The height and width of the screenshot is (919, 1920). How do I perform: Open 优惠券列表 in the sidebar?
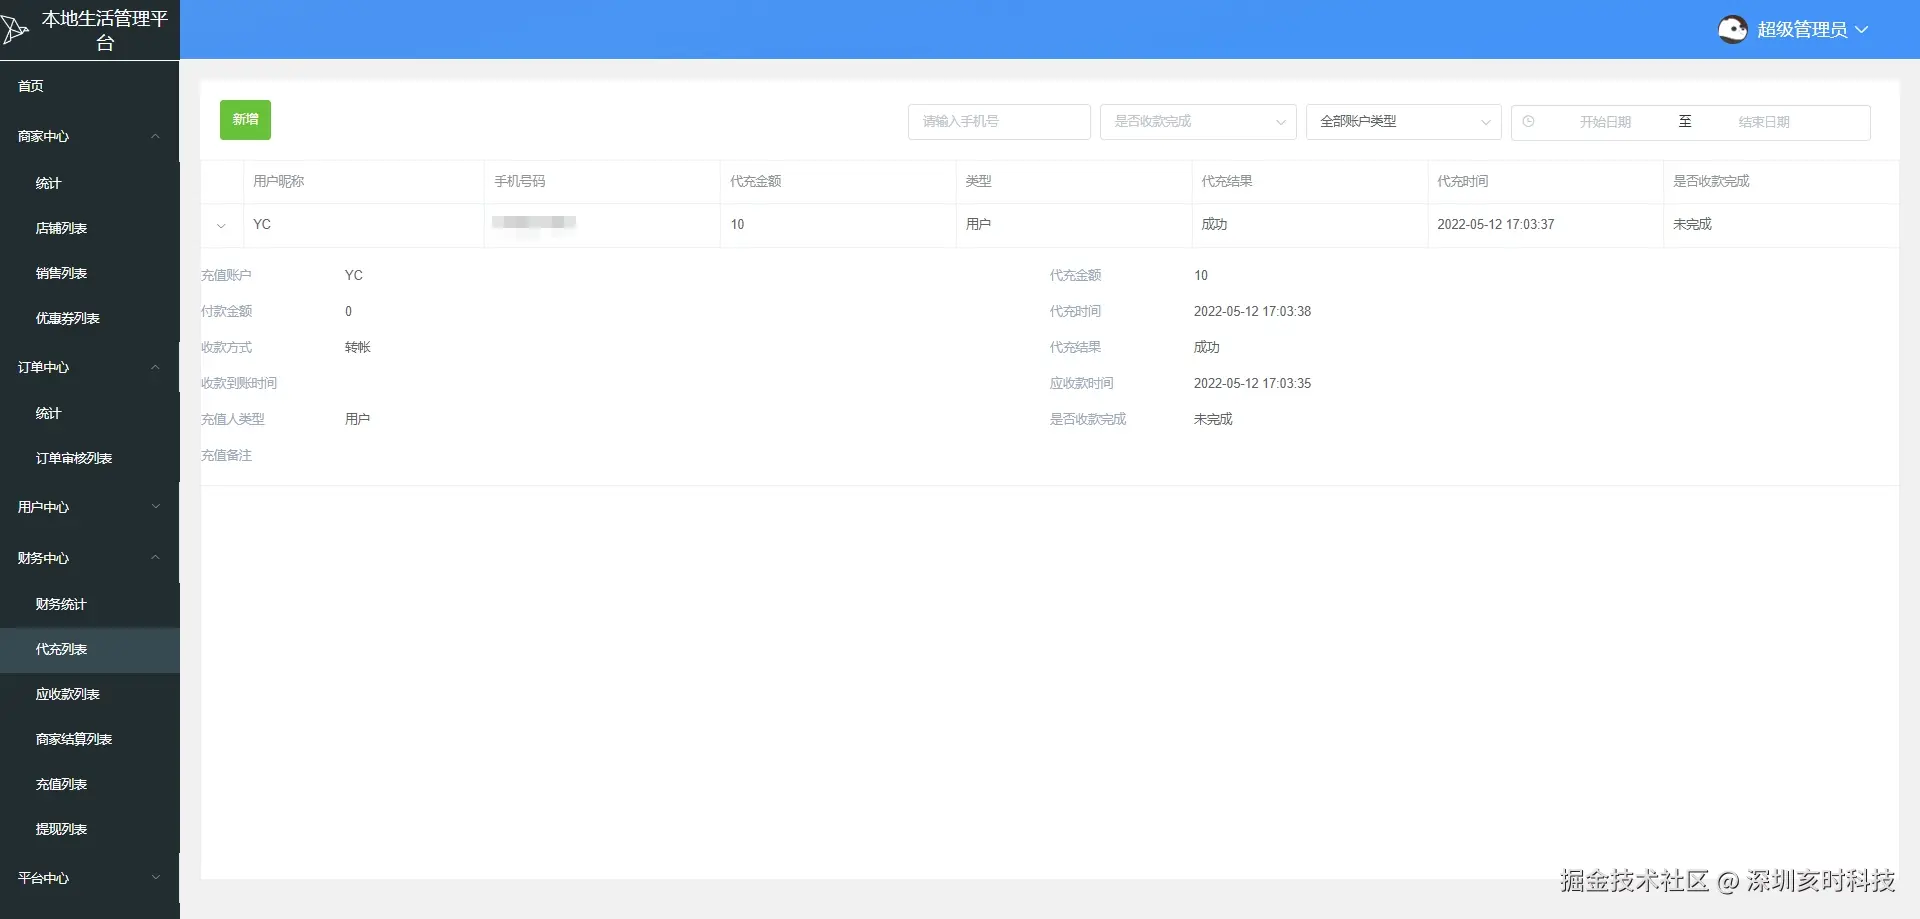pyautogui.click(x=90, y=318)
